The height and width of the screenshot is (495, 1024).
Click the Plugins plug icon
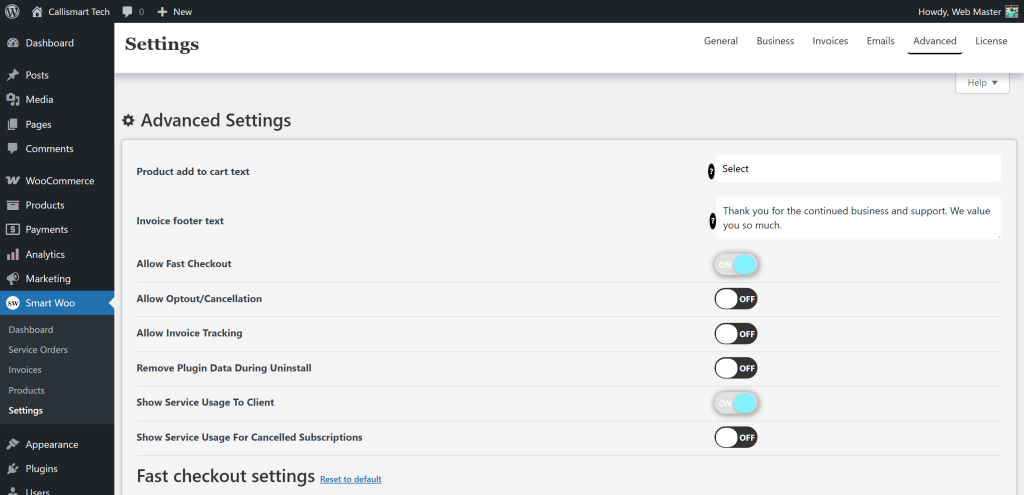[x=12, y=469]
